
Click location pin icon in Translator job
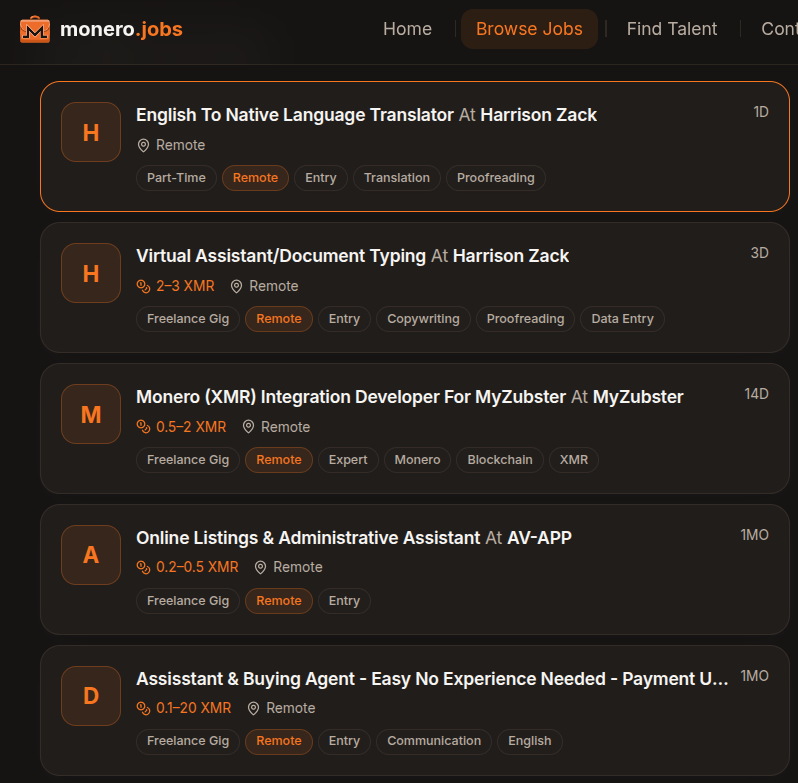[x=144, y=146]
